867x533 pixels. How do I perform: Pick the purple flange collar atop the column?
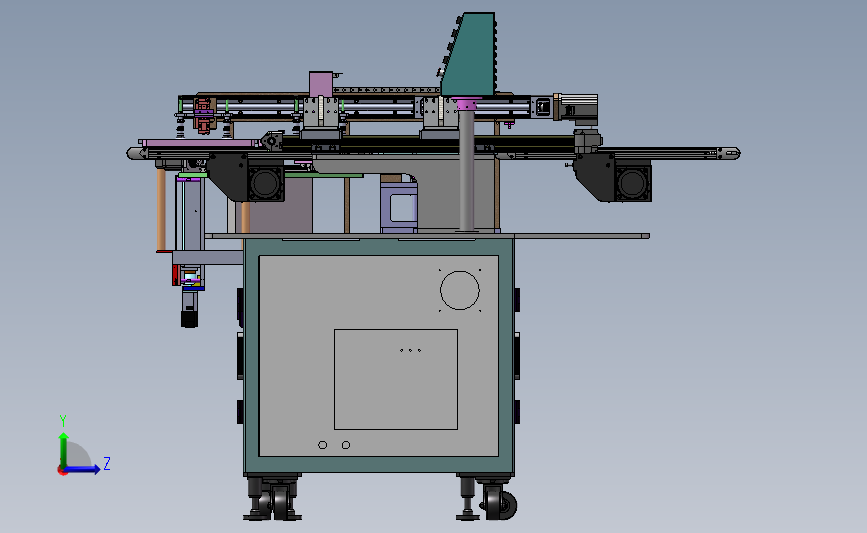pyautogui.click(x=466, y=104)
